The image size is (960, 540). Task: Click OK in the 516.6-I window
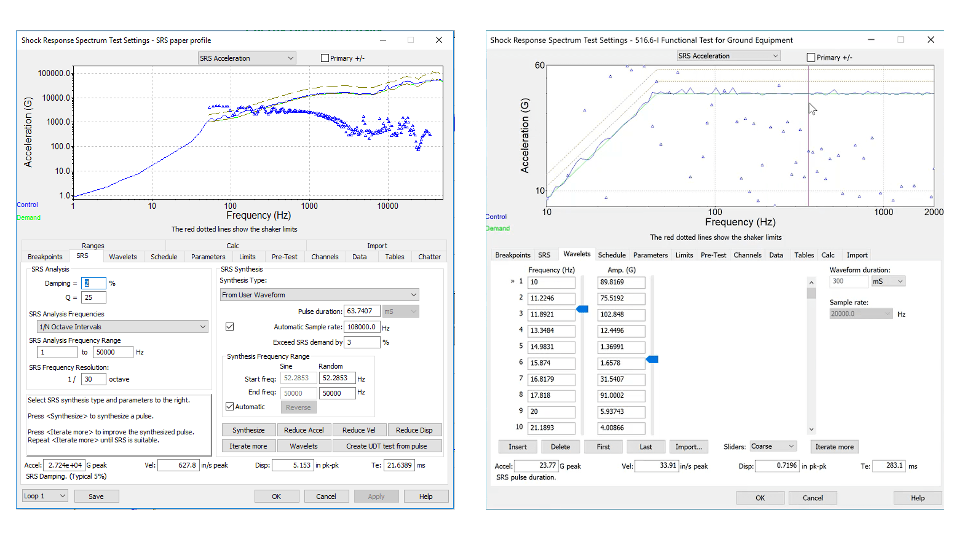(760, 498)
